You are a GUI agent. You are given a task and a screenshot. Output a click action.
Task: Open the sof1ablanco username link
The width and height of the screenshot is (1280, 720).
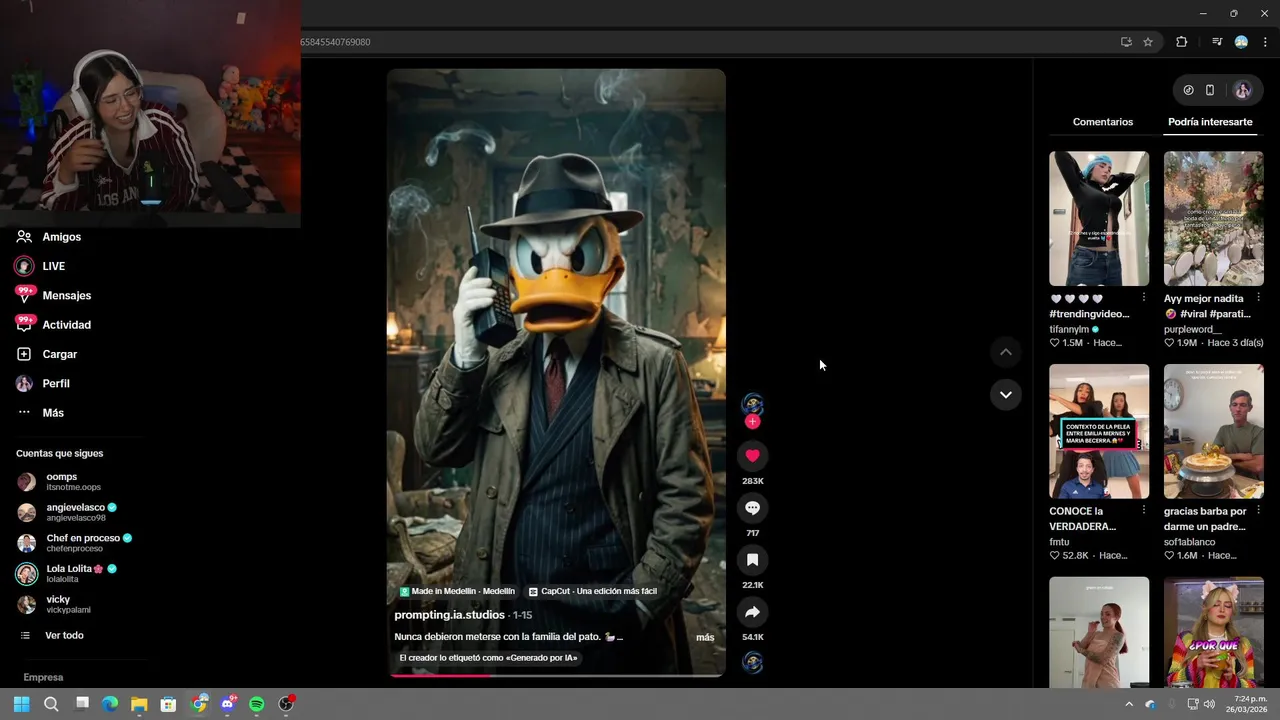pyautogui.click(x=1189, y=542)
